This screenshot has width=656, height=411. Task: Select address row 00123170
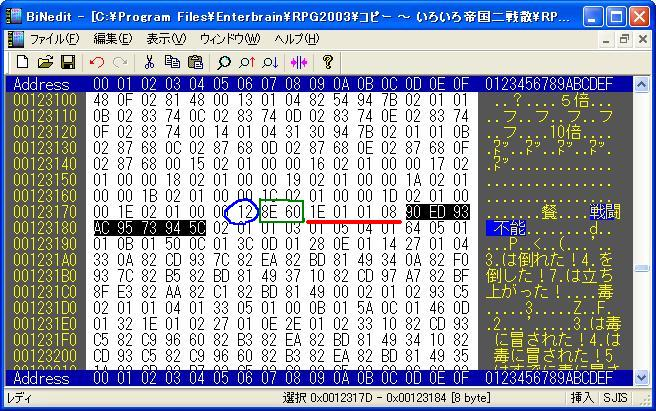click(x=45, y=212)
